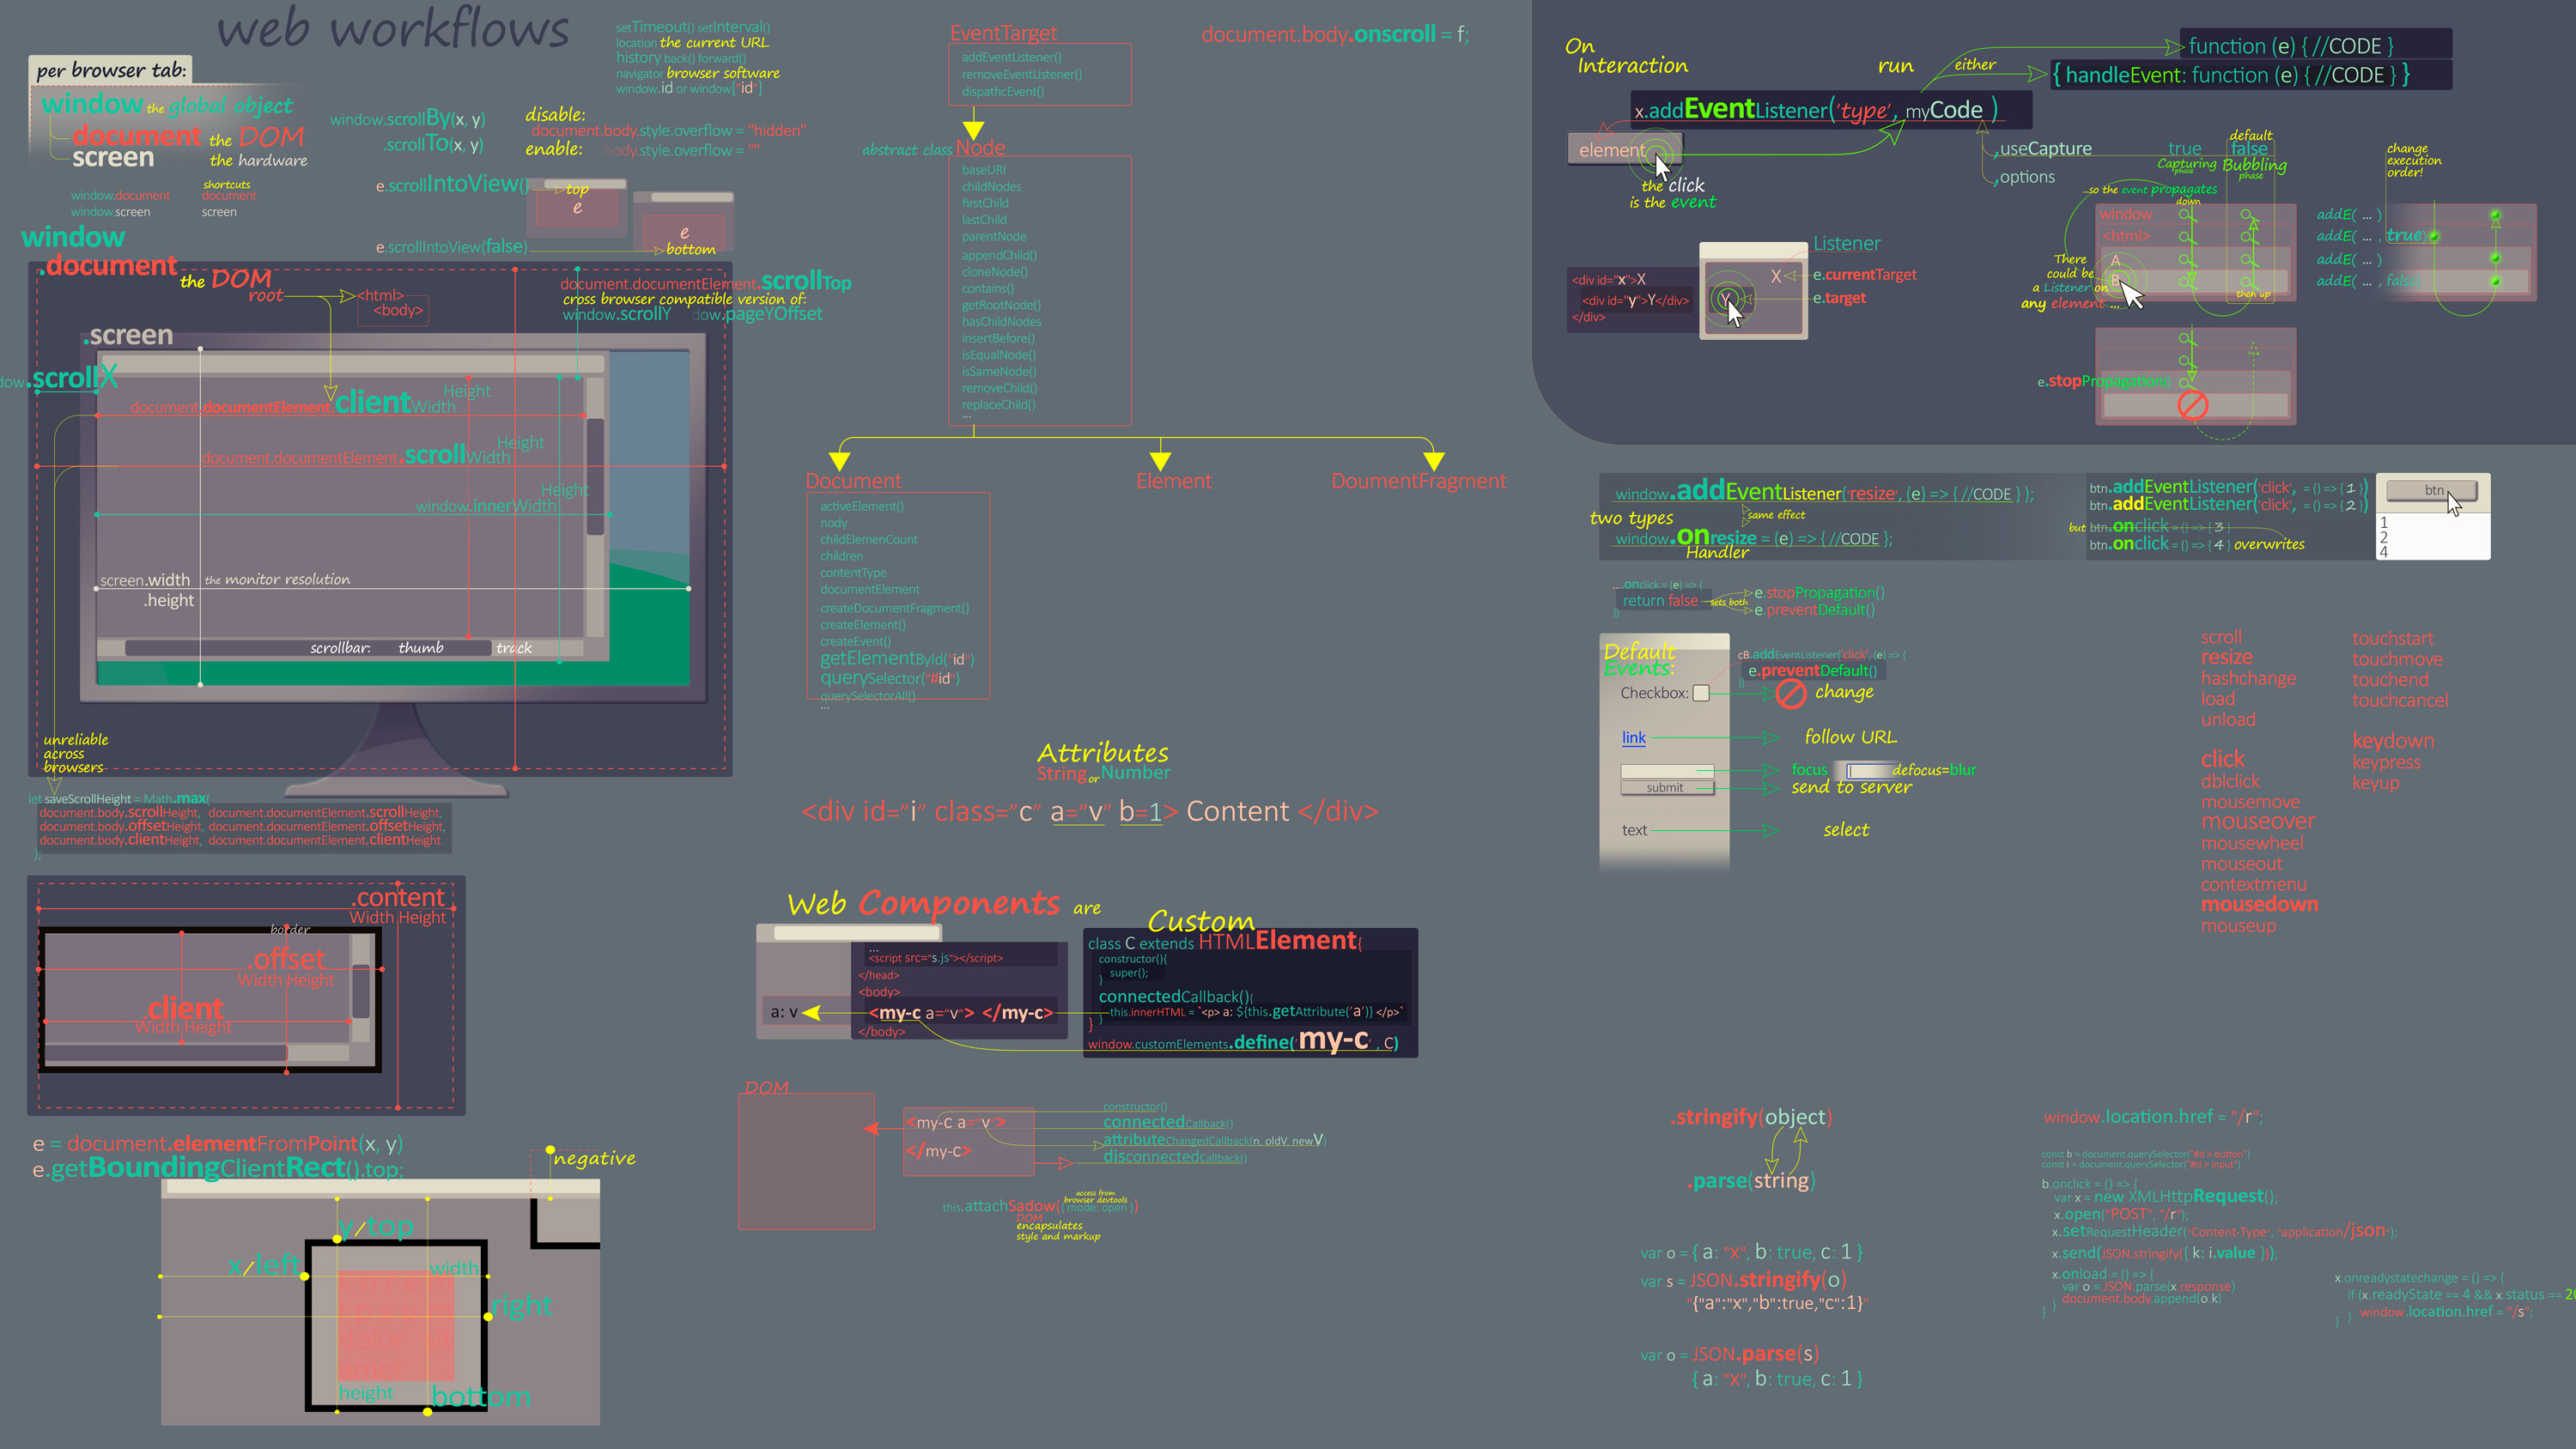Screen dimensions: 2576x1449
Task: Click "keypress" in the events list
Action: click(2386, 762)
